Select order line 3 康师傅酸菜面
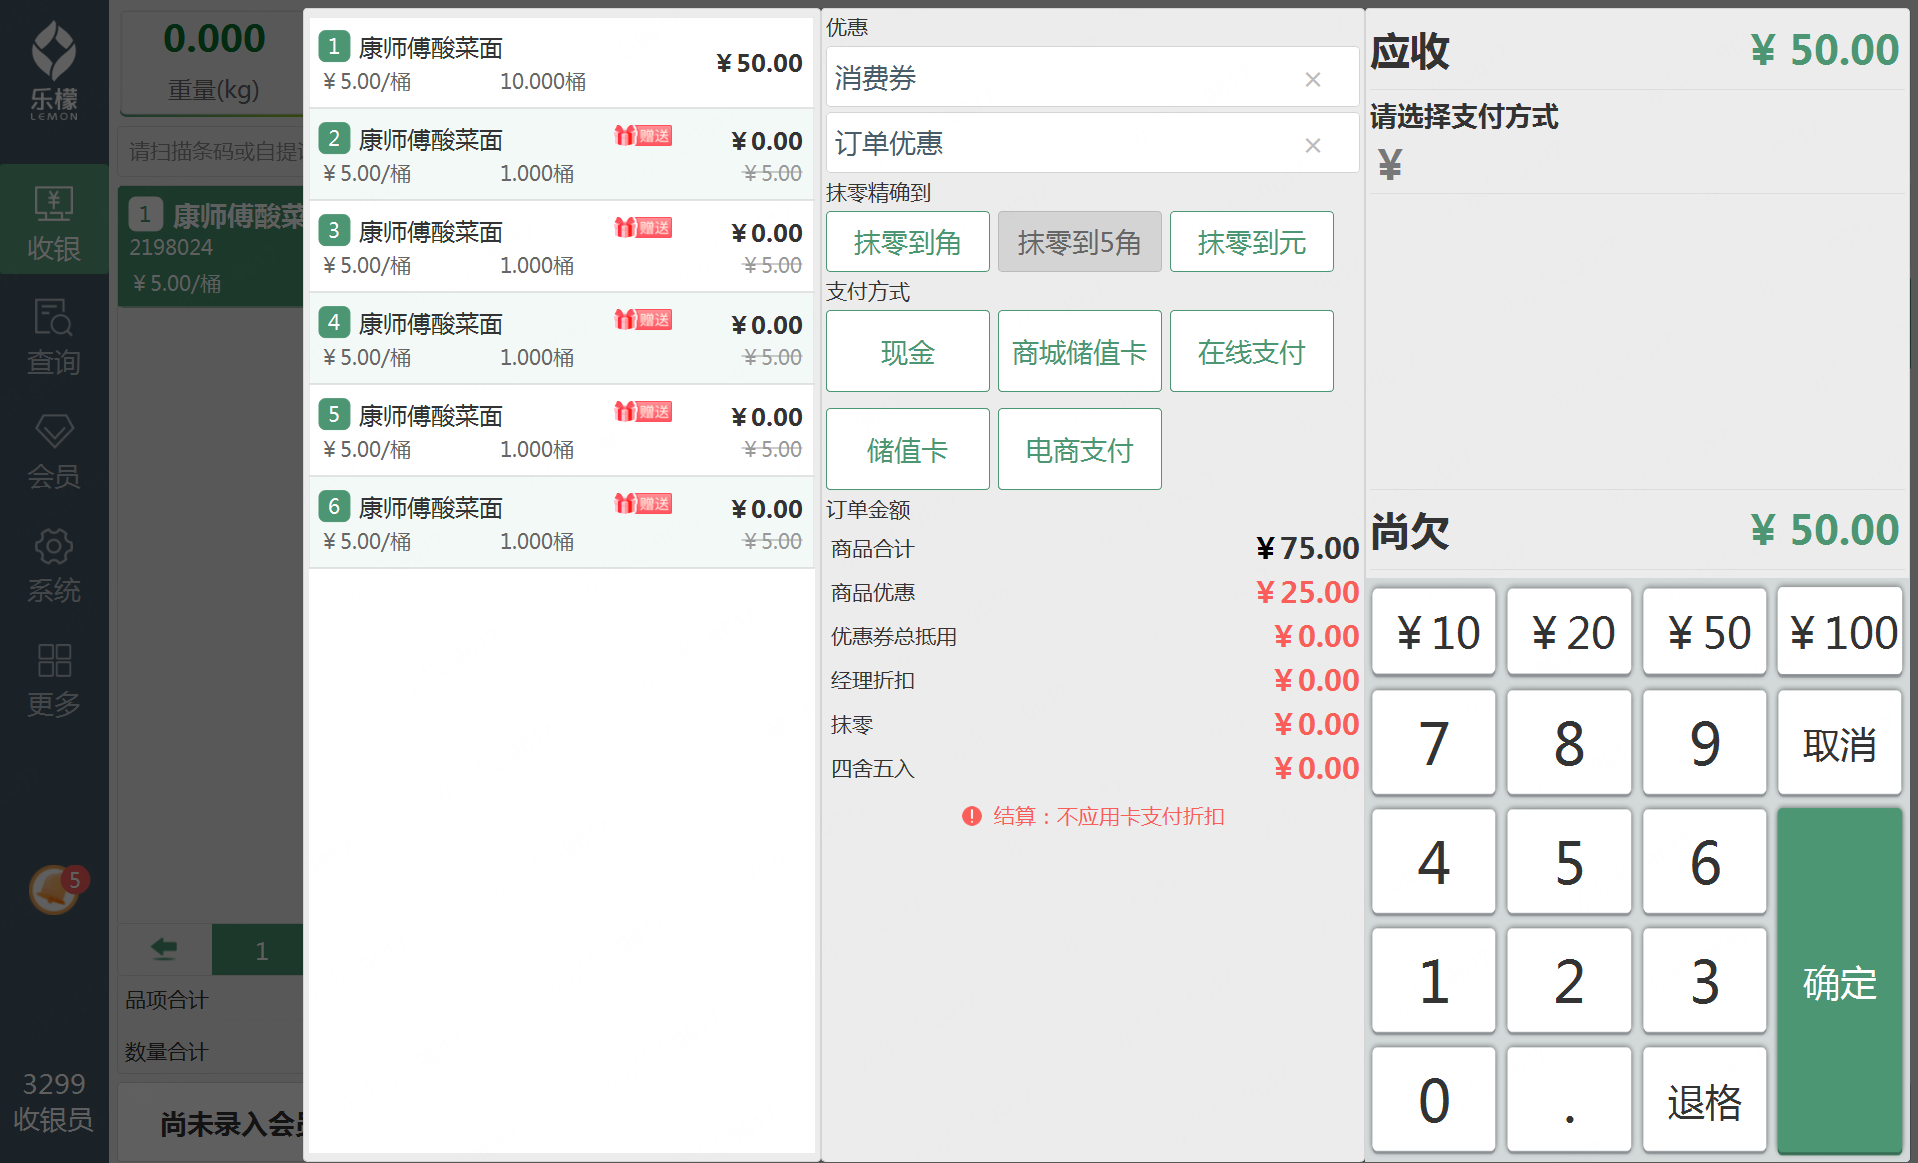The width and height of the screenshot is (1918, 1163). click(x=562, y=246)
